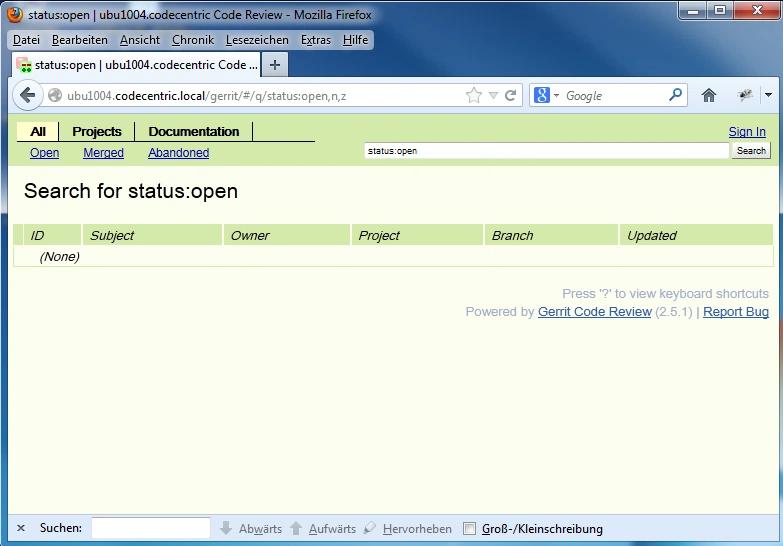783x546 pixels.
Task: Close the find bar with the X icon
Action: [21, 529]
